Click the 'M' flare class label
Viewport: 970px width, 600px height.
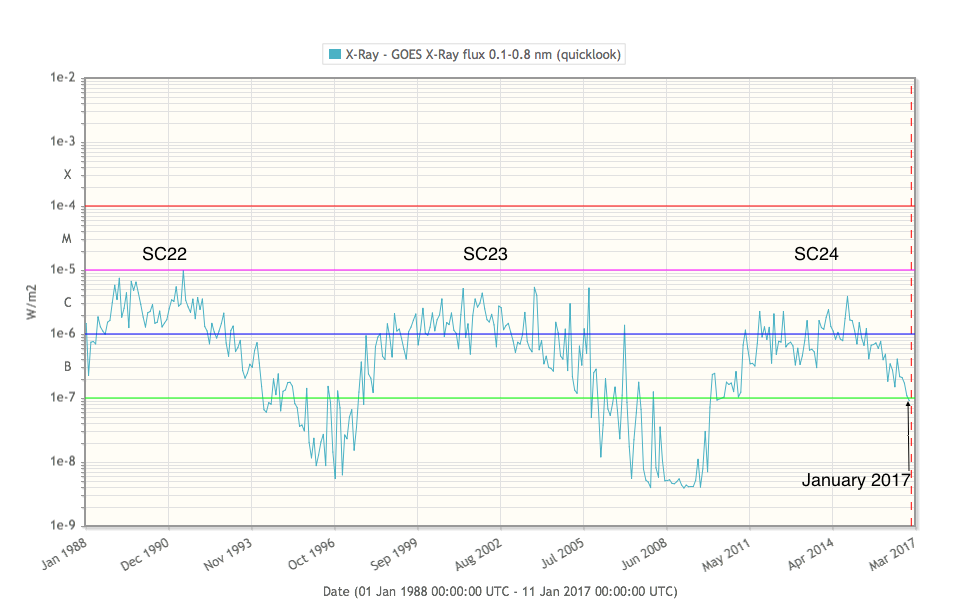coord(67,239)
